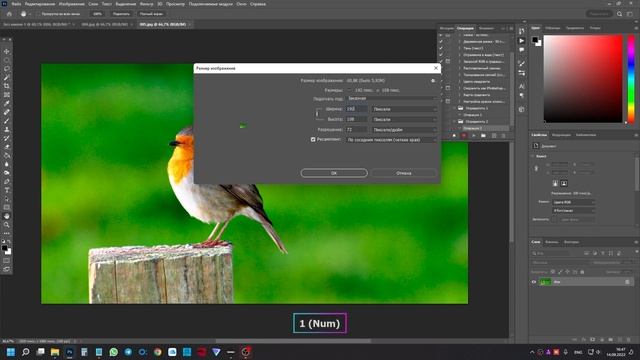Click Play selection in Actions panel footer
The width and height of the screenshot is (640, 360).
pos(473,136)
